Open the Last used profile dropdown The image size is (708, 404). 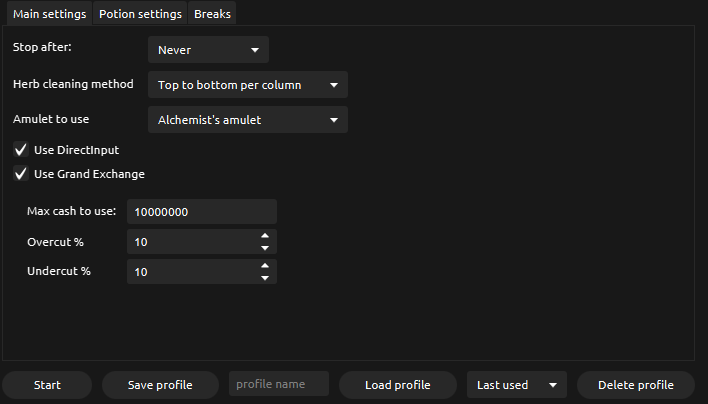[x=517, y=385]
